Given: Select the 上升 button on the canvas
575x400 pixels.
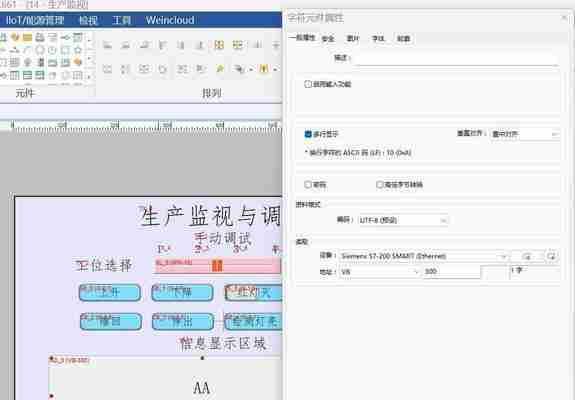Looking at the screenshot, I should pos(110,293).
